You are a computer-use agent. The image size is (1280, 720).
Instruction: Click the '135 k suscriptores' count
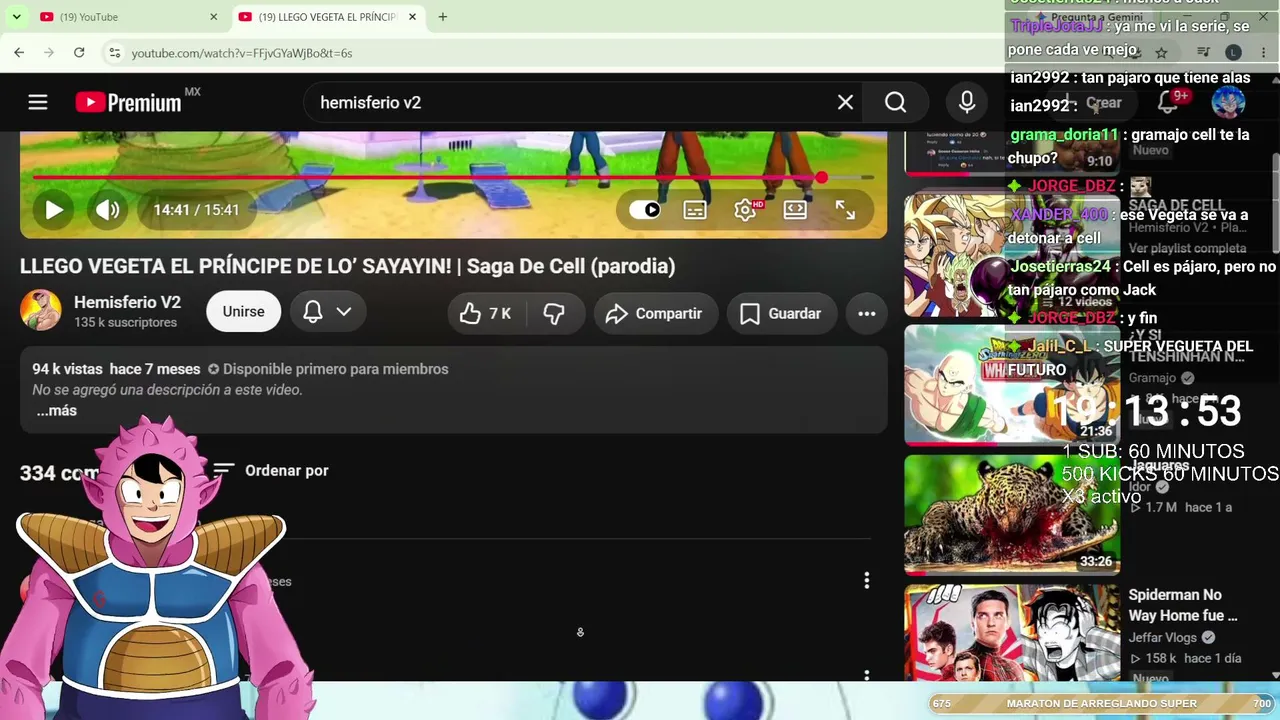tap(125, 322)
